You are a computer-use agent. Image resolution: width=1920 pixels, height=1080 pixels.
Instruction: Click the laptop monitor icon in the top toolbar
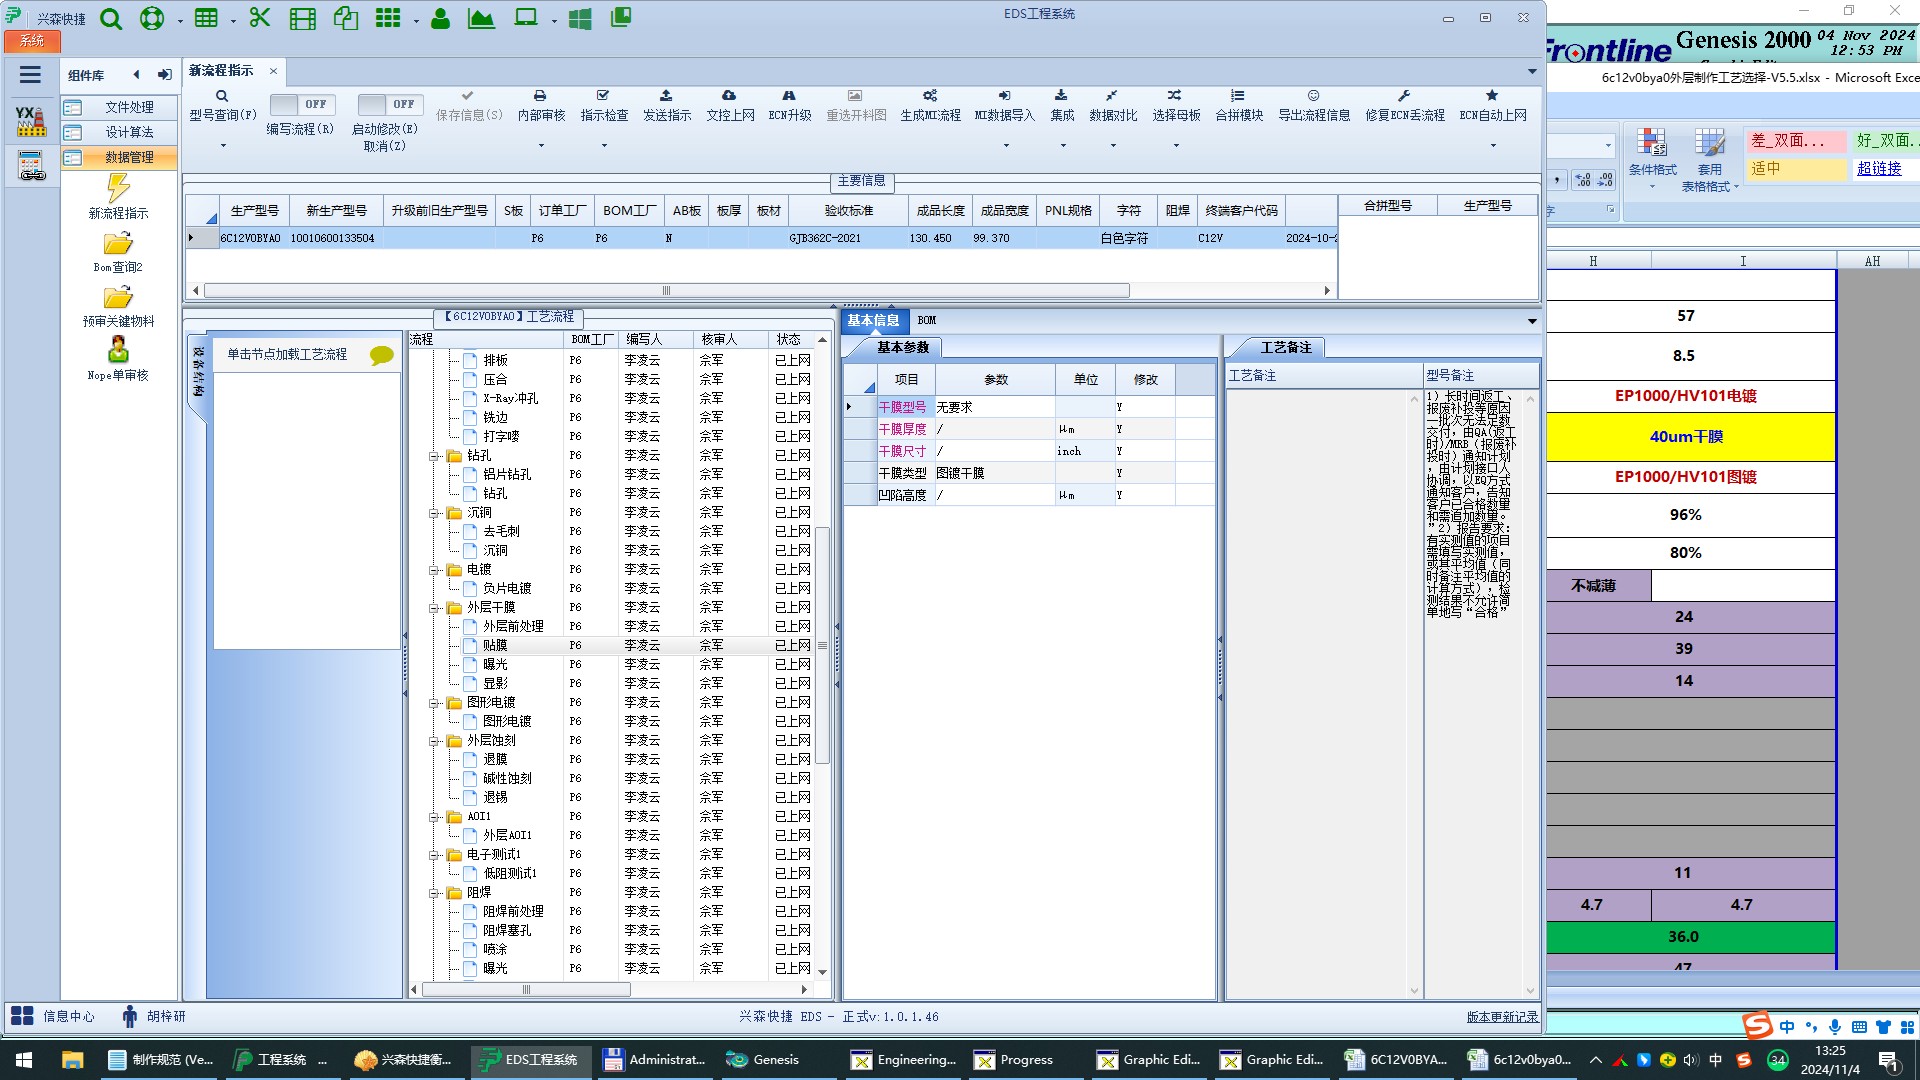click(x=526, y=18)
